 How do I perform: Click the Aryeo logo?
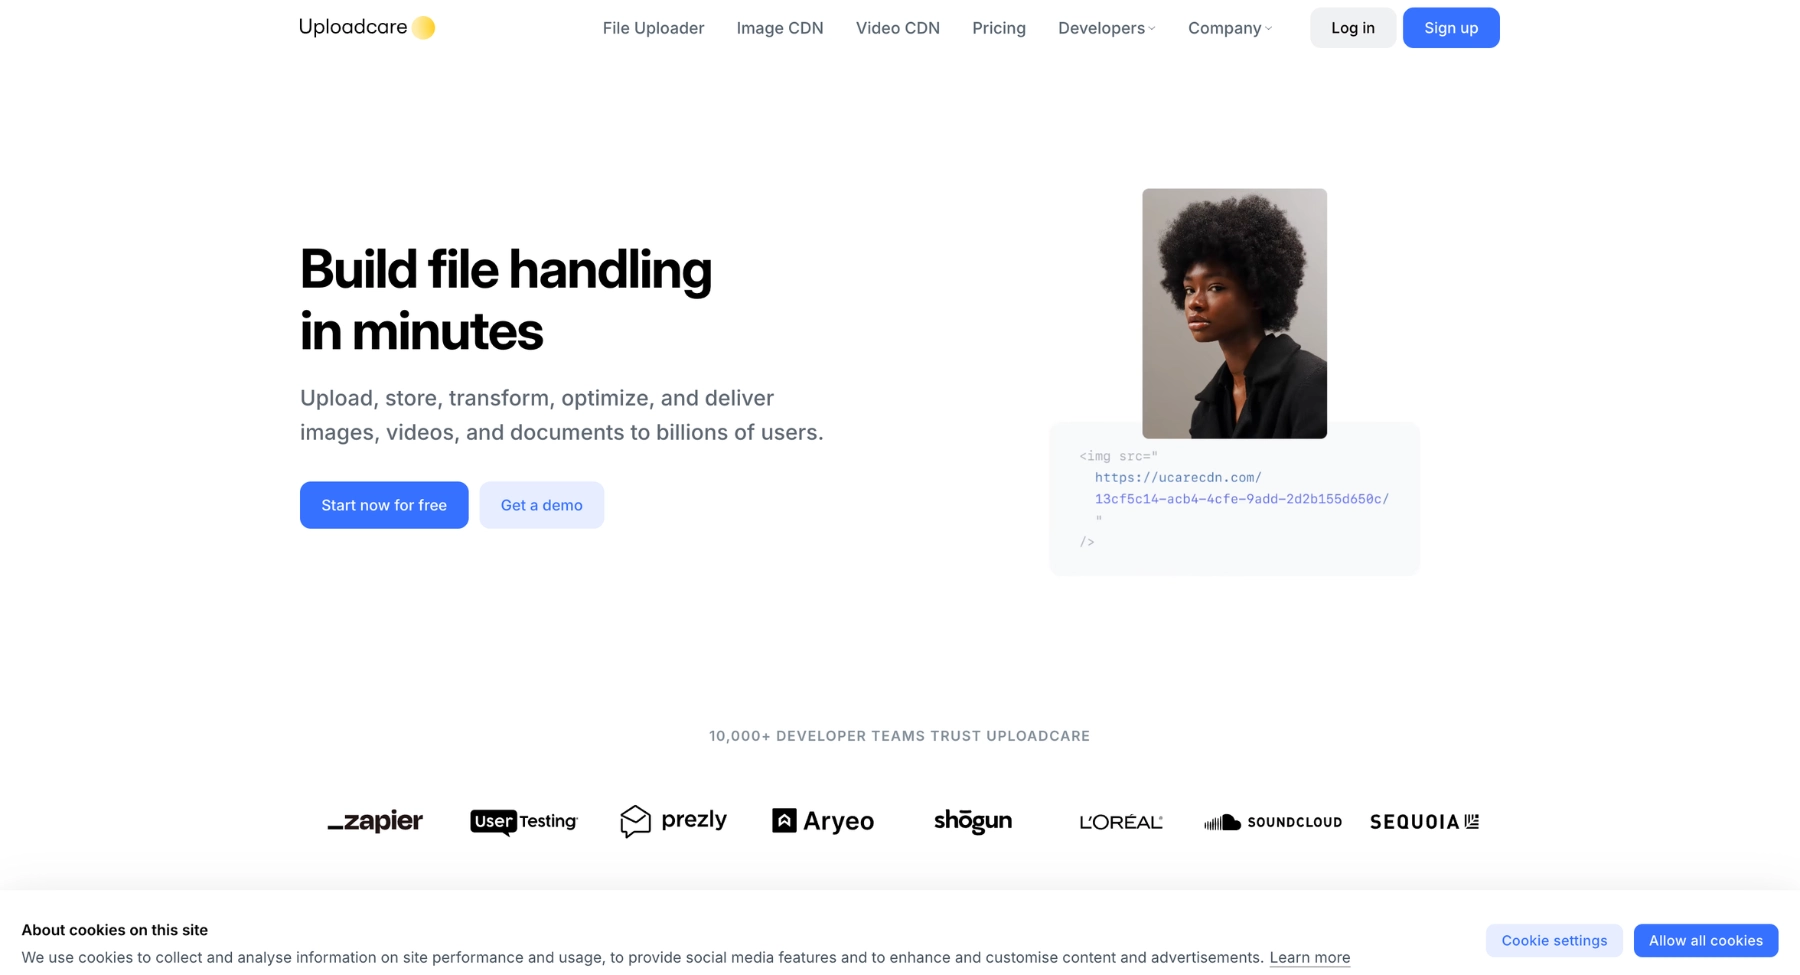(823, 821)
